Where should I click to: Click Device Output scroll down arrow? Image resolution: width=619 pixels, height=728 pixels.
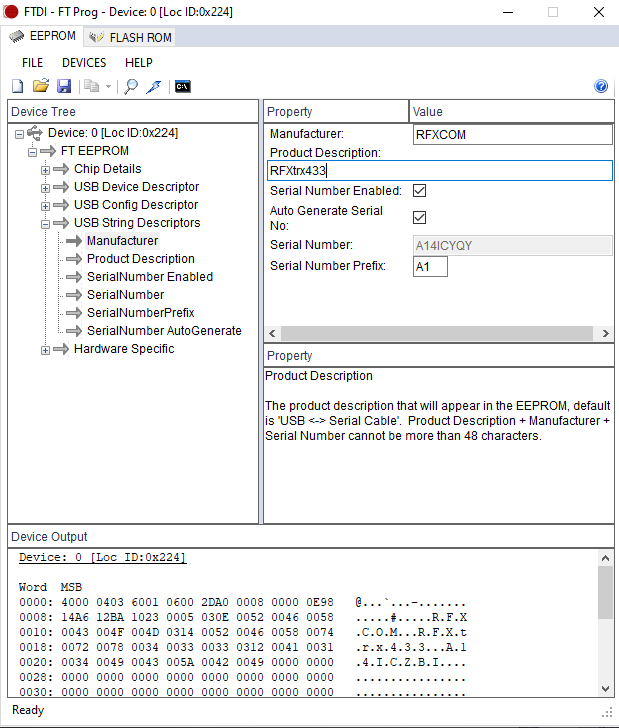point(605,689)
